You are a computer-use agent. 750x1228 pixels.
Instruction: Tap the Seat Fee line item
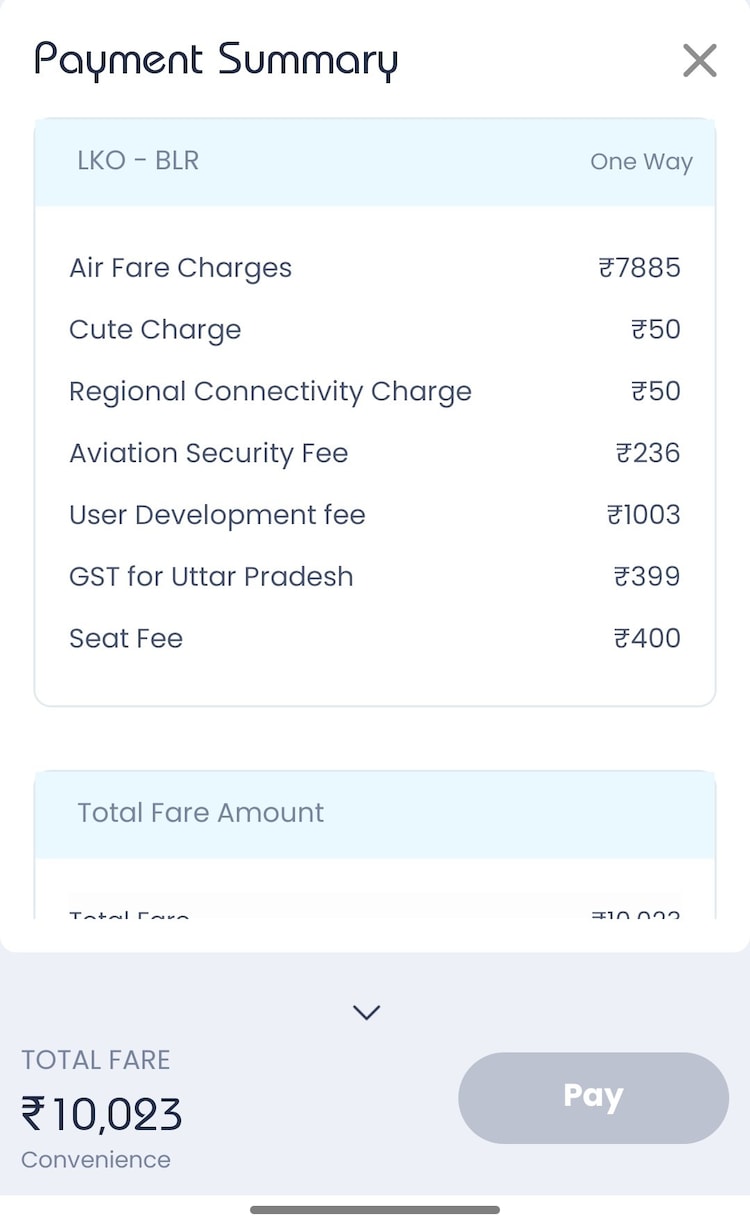[x=126, y=639]
